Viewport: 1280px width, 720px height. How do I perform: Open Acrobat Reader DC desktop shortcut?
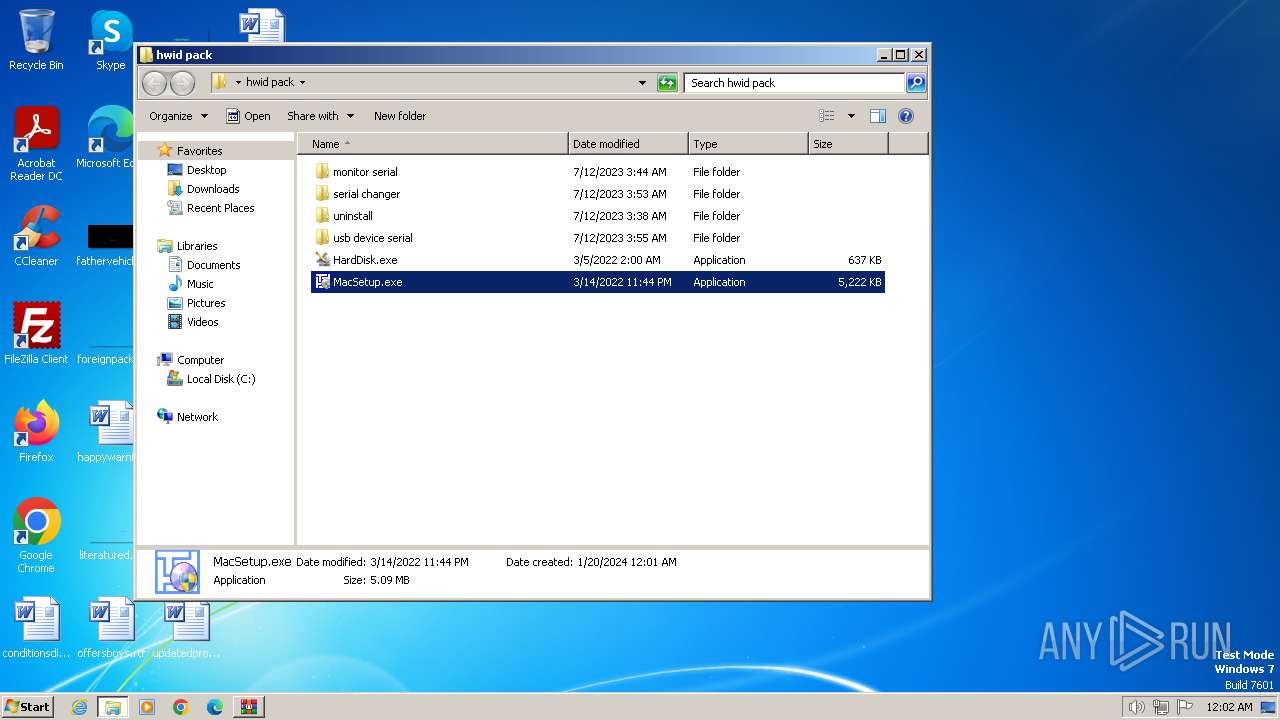pos(36,143)
